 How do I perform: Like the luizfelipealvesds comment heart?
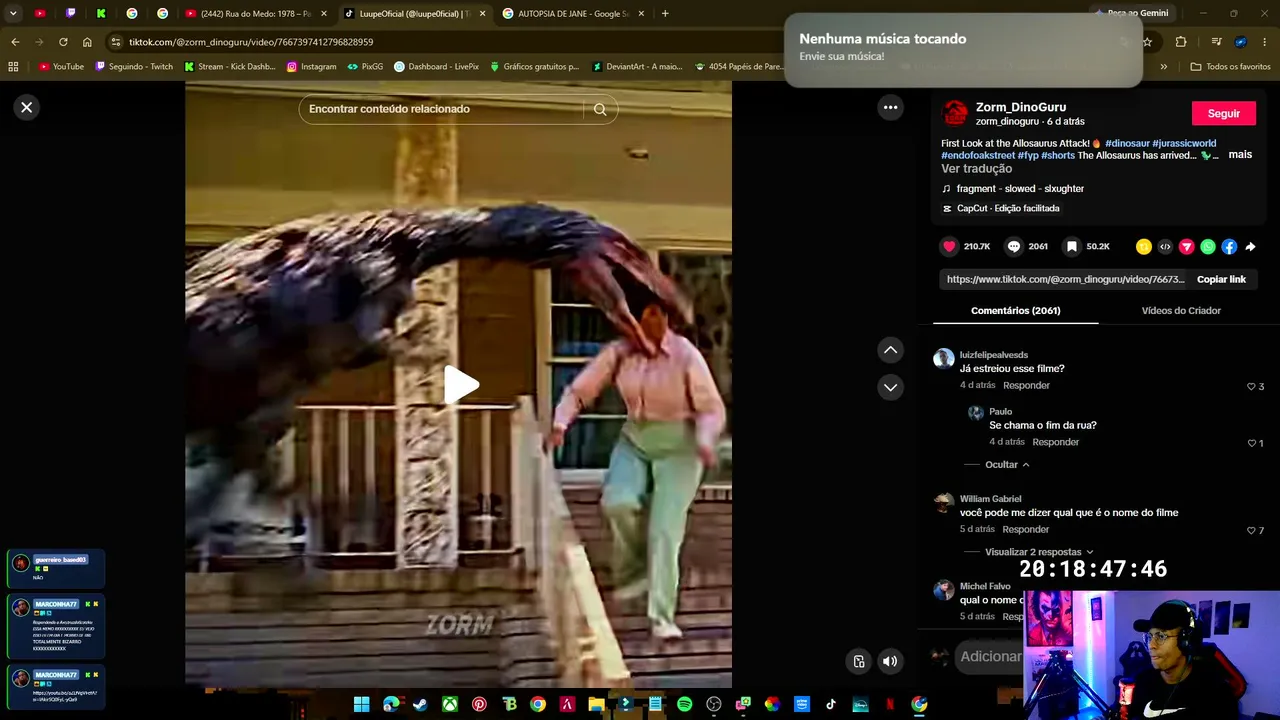(x=1251, y=386)
